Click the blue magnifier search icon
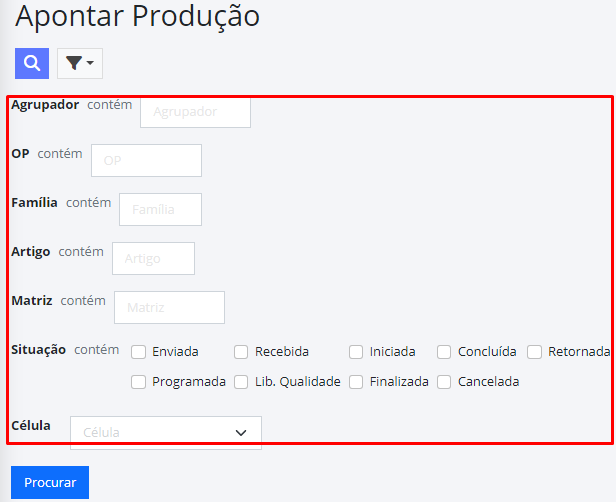This screenshot has height=504, width=616. [x=32, y=63]
